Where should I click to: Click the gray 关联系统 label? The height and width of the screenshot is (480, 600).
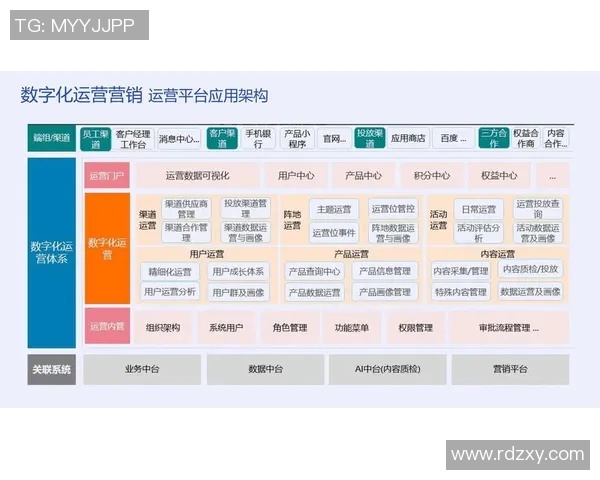tap(52, 369)
